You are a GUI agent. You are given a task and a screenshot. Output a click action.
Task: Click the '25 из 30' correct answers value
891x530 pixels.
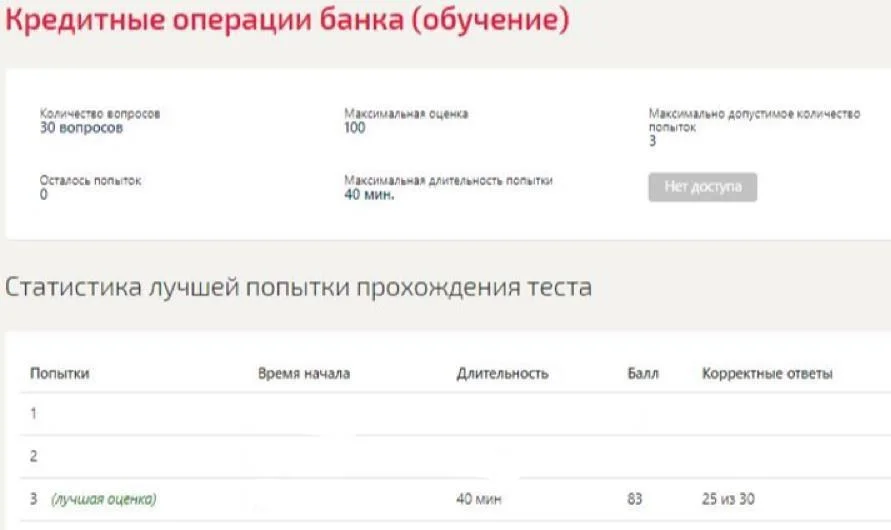(728, 499)
